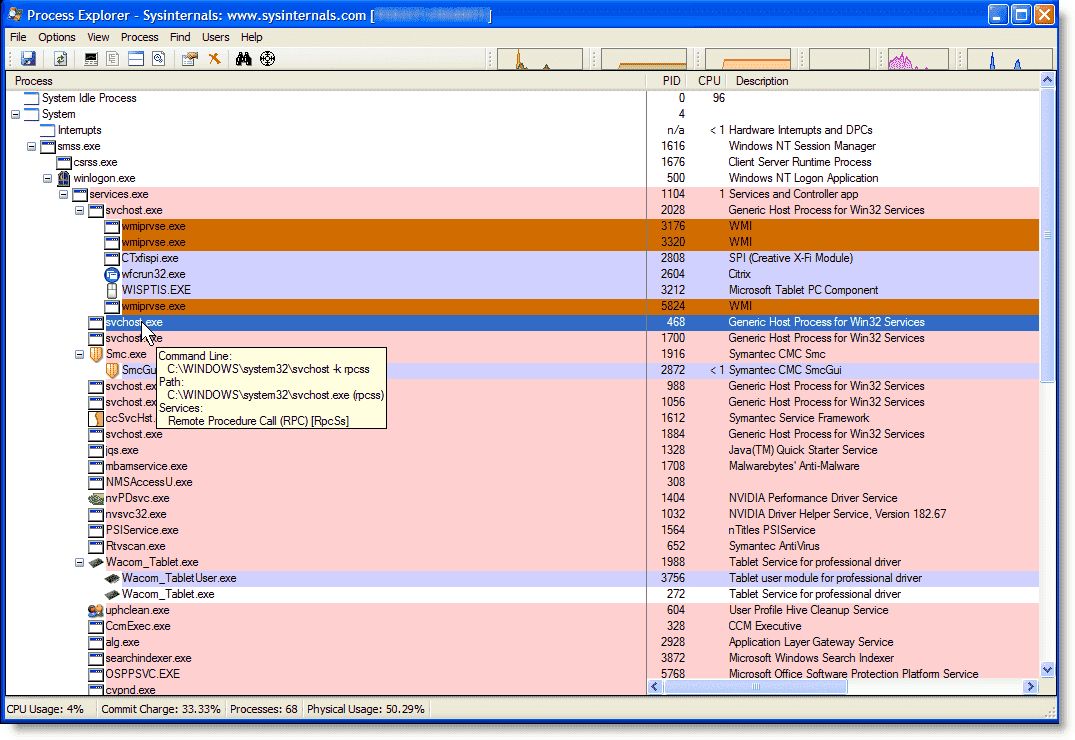Open the Users menu
Image resolution: width=1075 pixels, height=740 pixels.
tap(215, 37)
